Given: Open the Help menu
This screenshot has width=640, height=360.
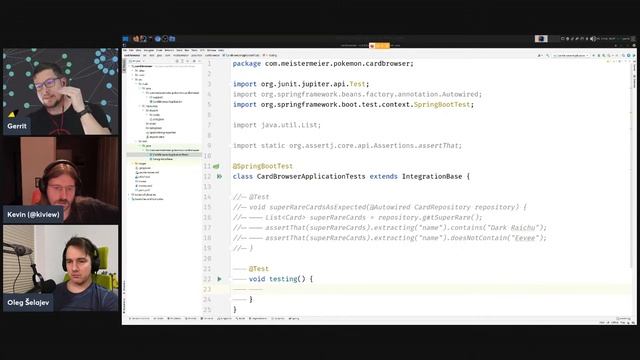Looking at the screenshot, I should tap(221, 50).
